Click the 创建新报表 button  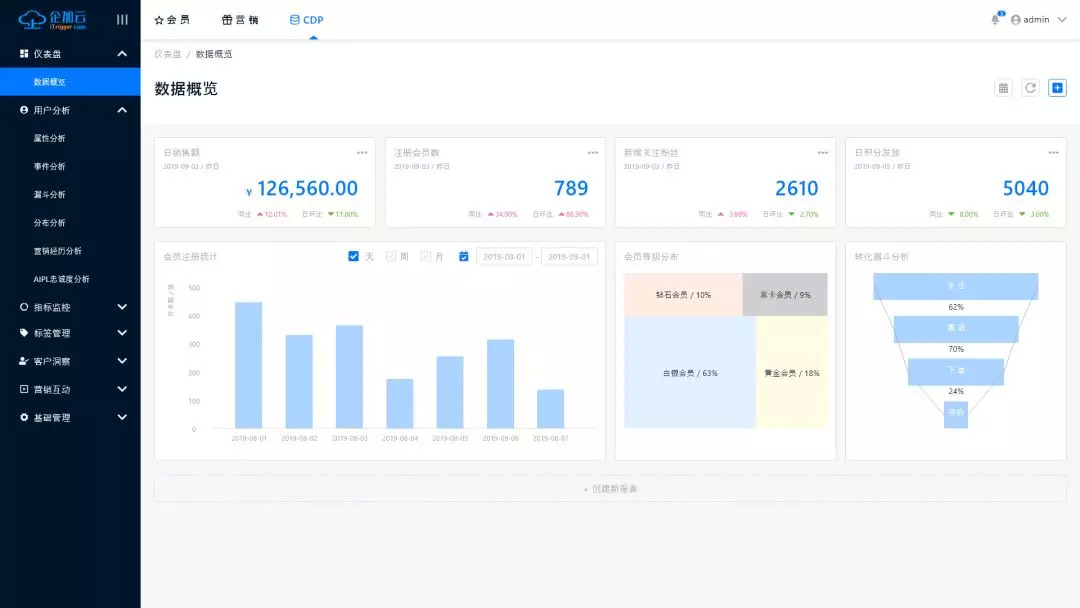(610, 488)
